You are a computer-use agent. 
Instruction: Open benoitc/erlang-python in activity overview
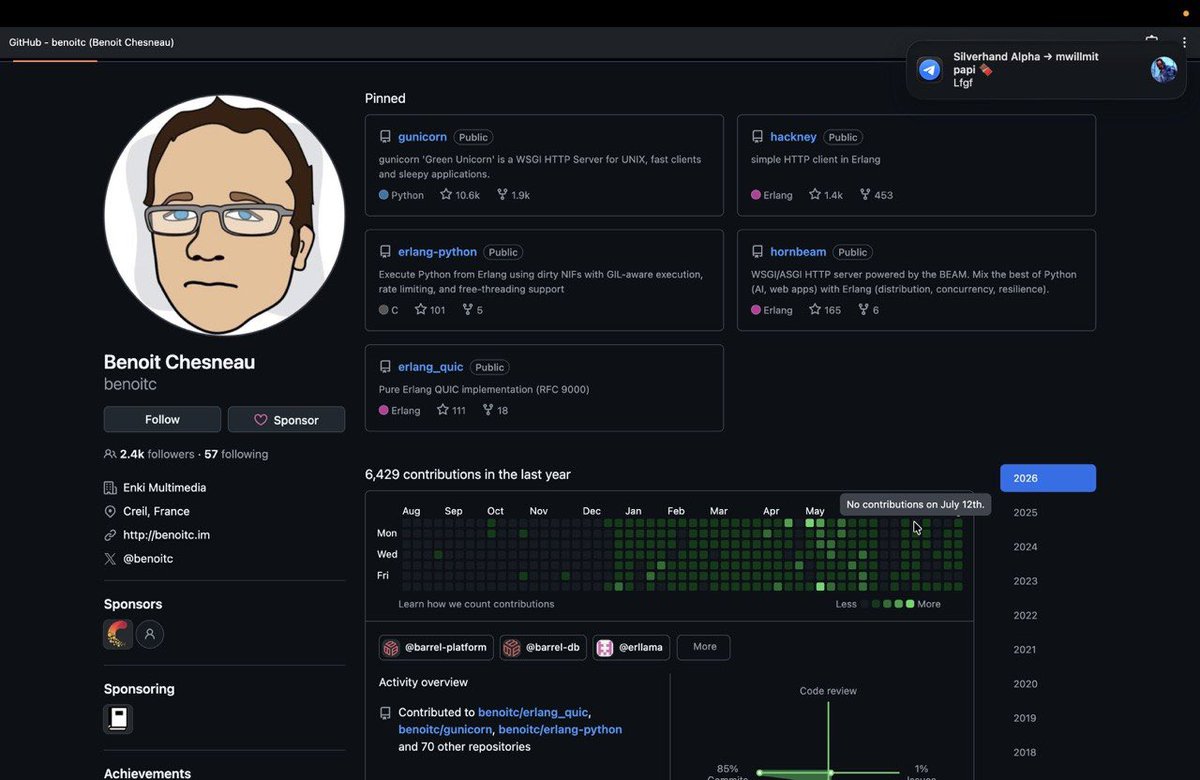(560, 730)
